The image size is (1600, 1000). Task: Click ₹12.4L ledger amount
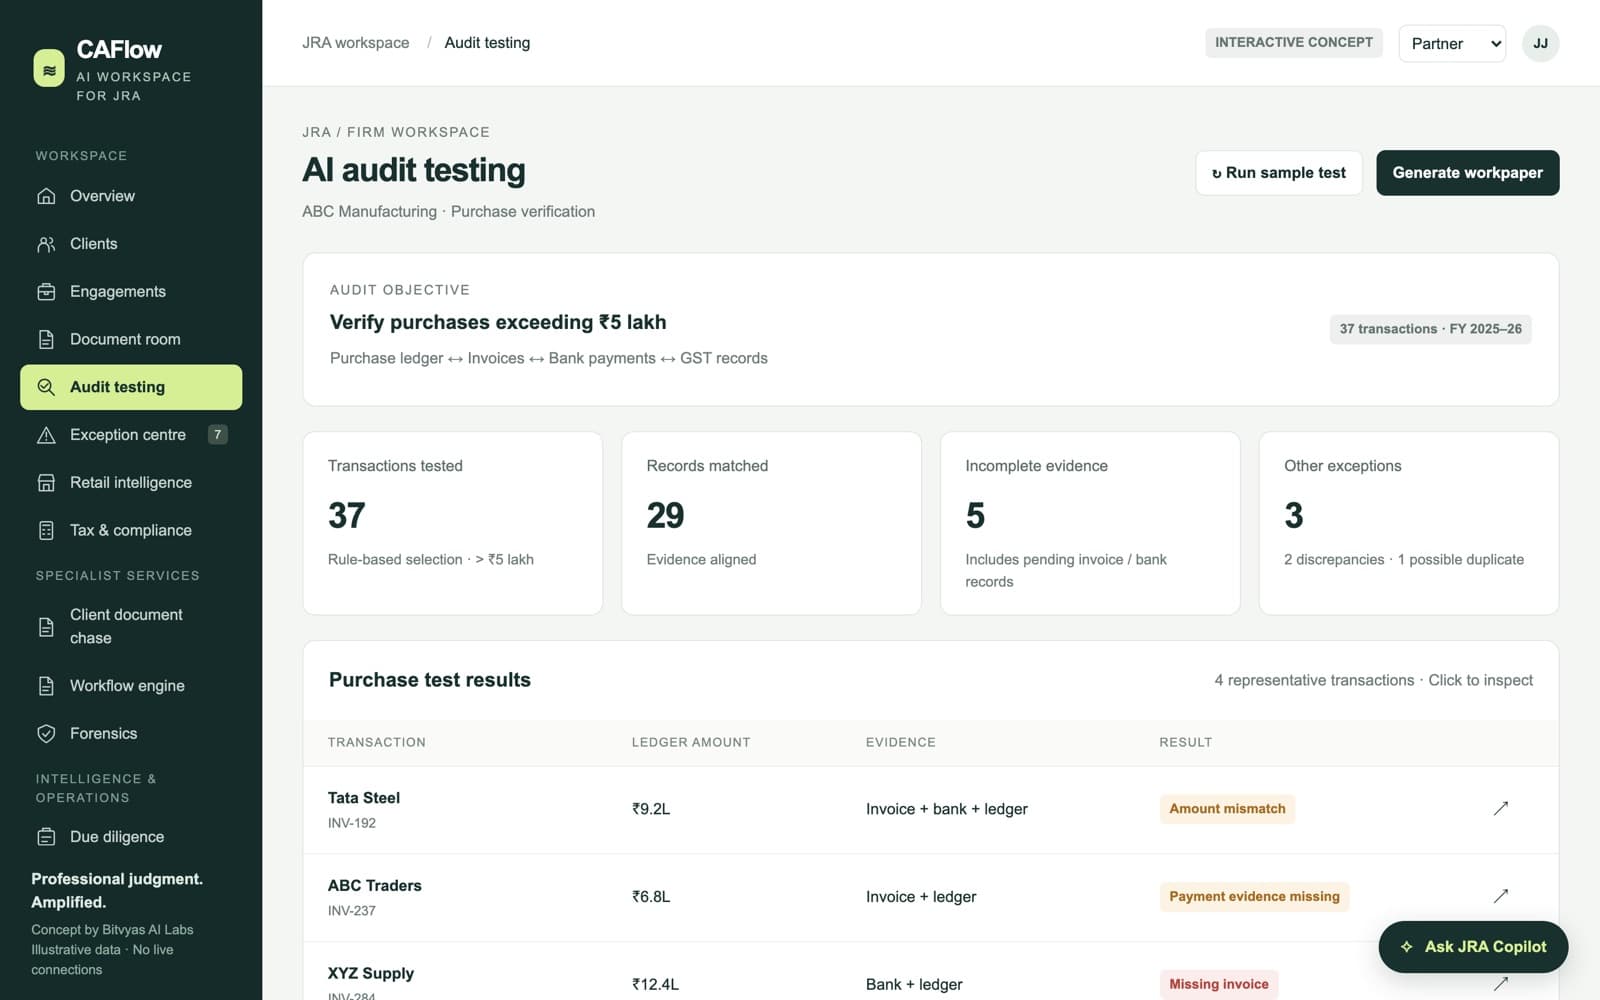(x=655, y=984)
